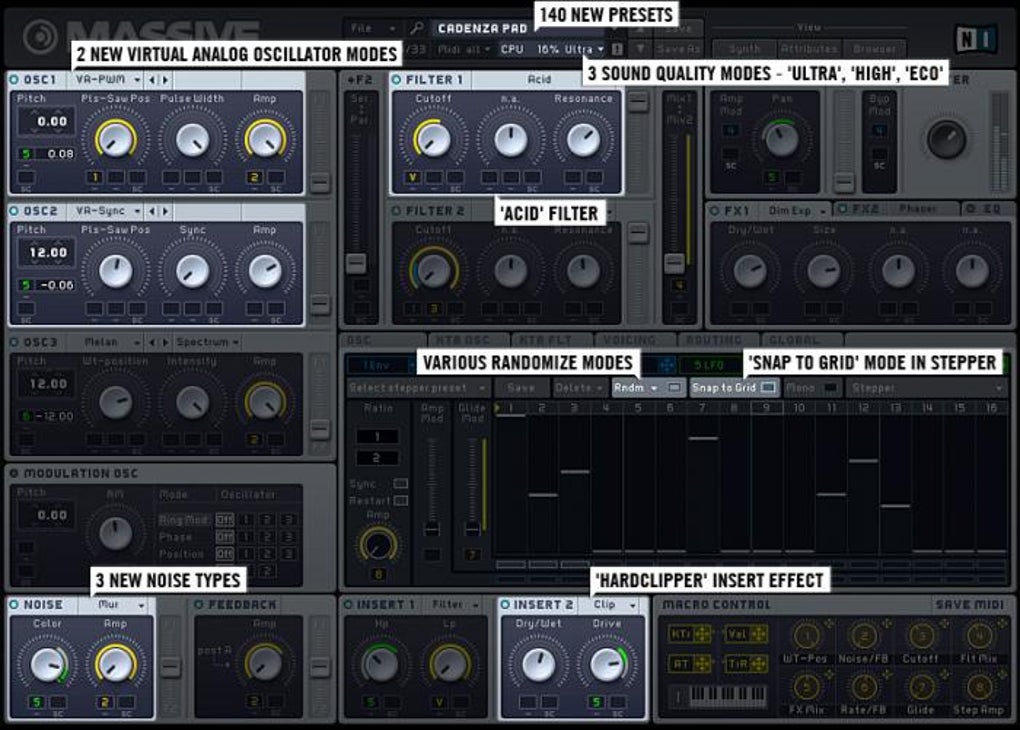Open the Select stepper preset dropdown
This screenshot has width=1020, height=730.
417,388
